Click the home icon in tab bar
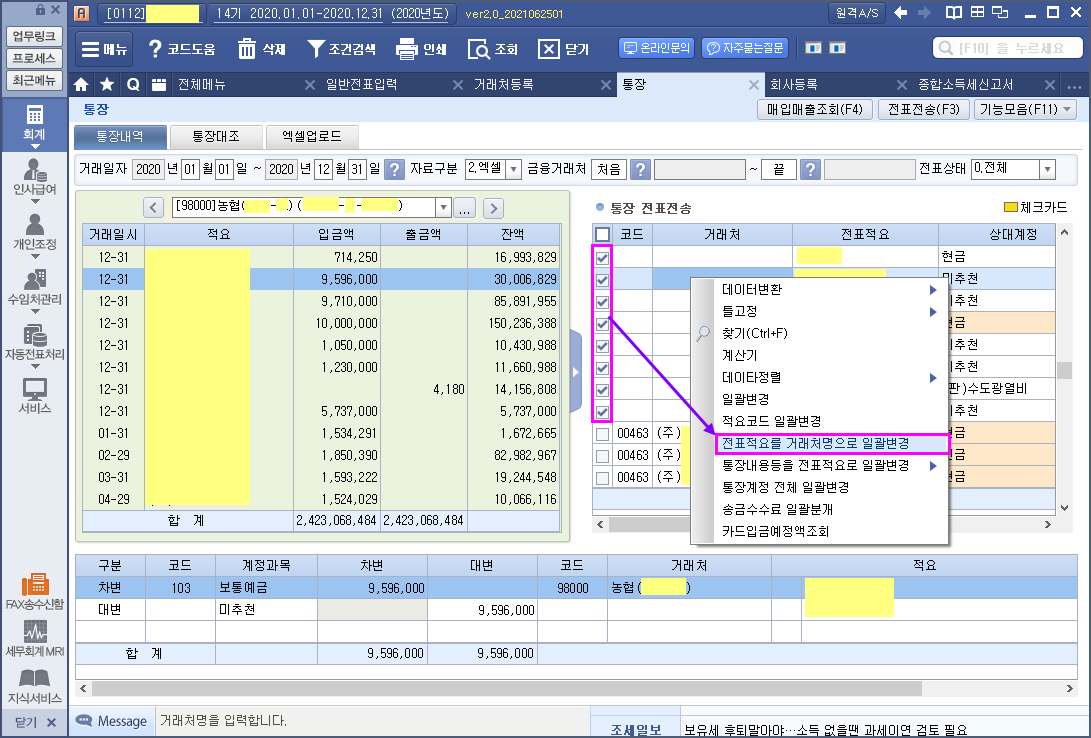Viewport: 1091px width, 738px height. point(82,85)
